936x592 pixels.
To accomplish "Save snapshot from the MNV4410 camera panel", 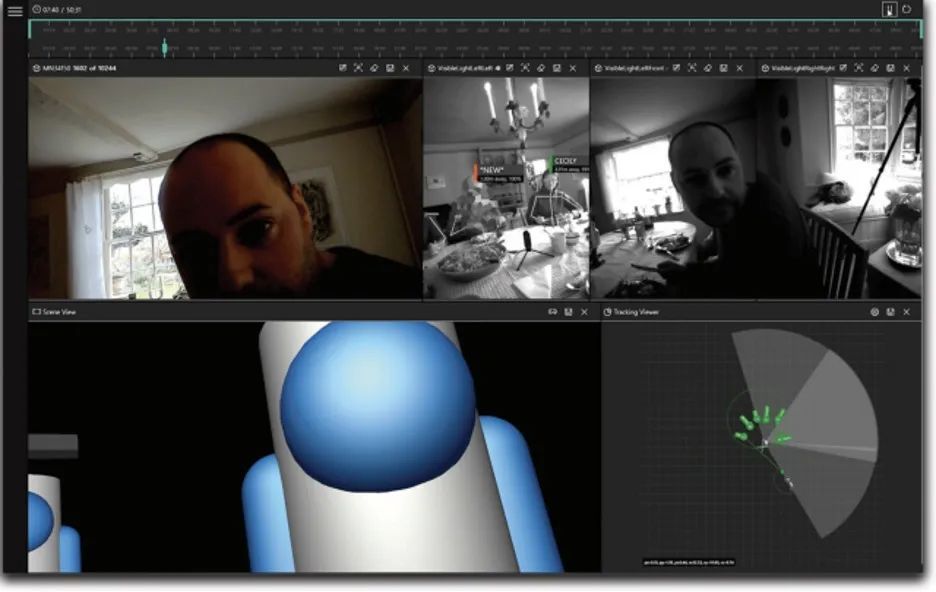I will click(x=389, y=68).
